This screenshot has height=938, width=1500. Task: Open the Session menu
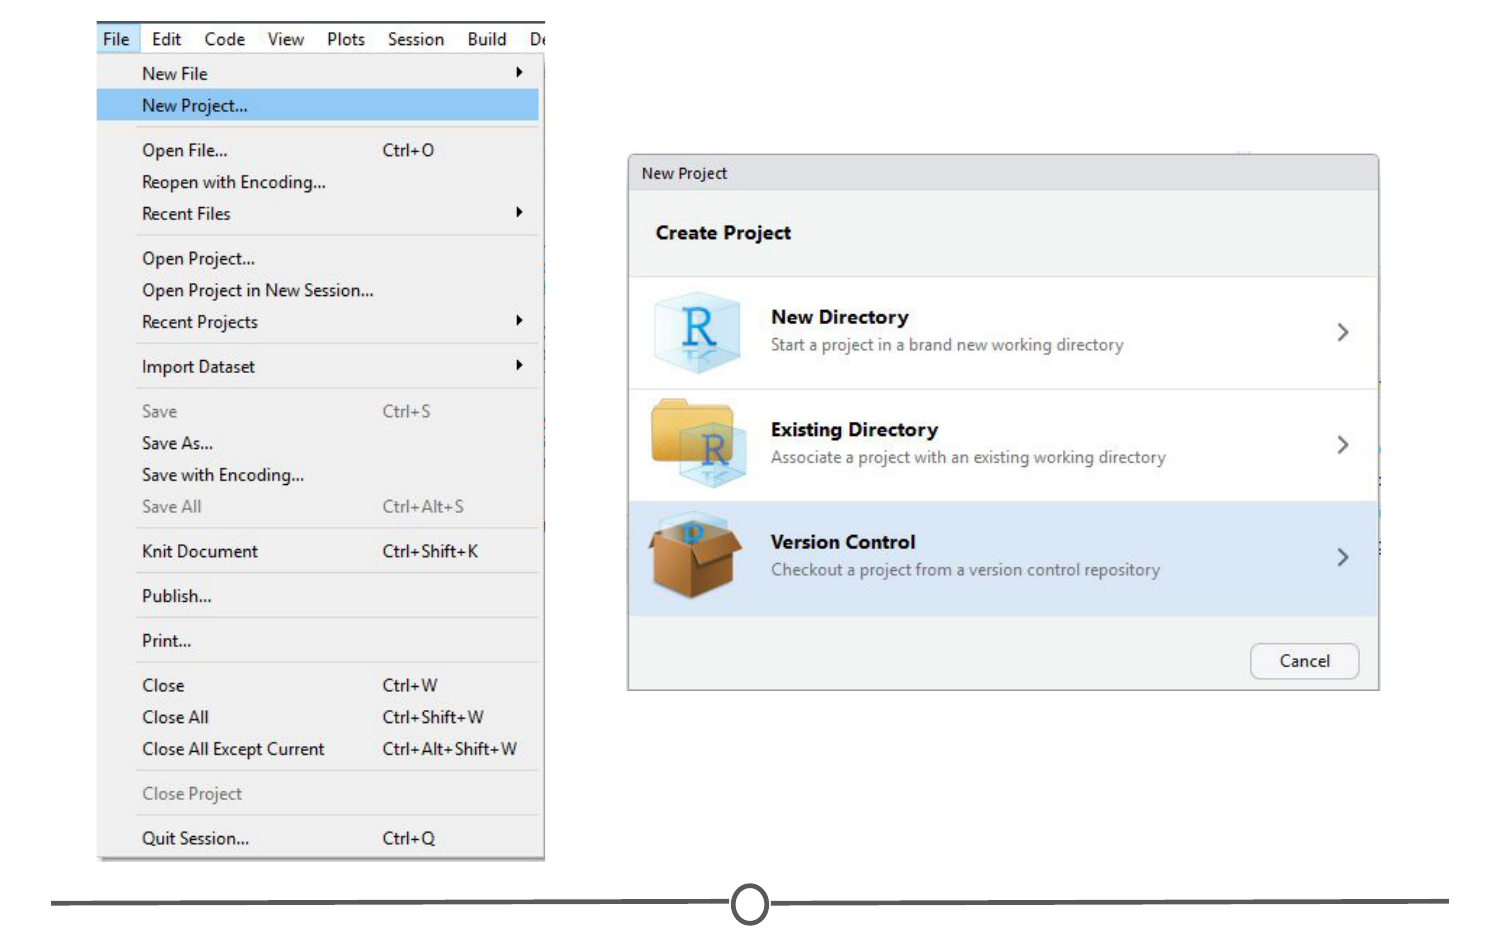tap(415, 39)
